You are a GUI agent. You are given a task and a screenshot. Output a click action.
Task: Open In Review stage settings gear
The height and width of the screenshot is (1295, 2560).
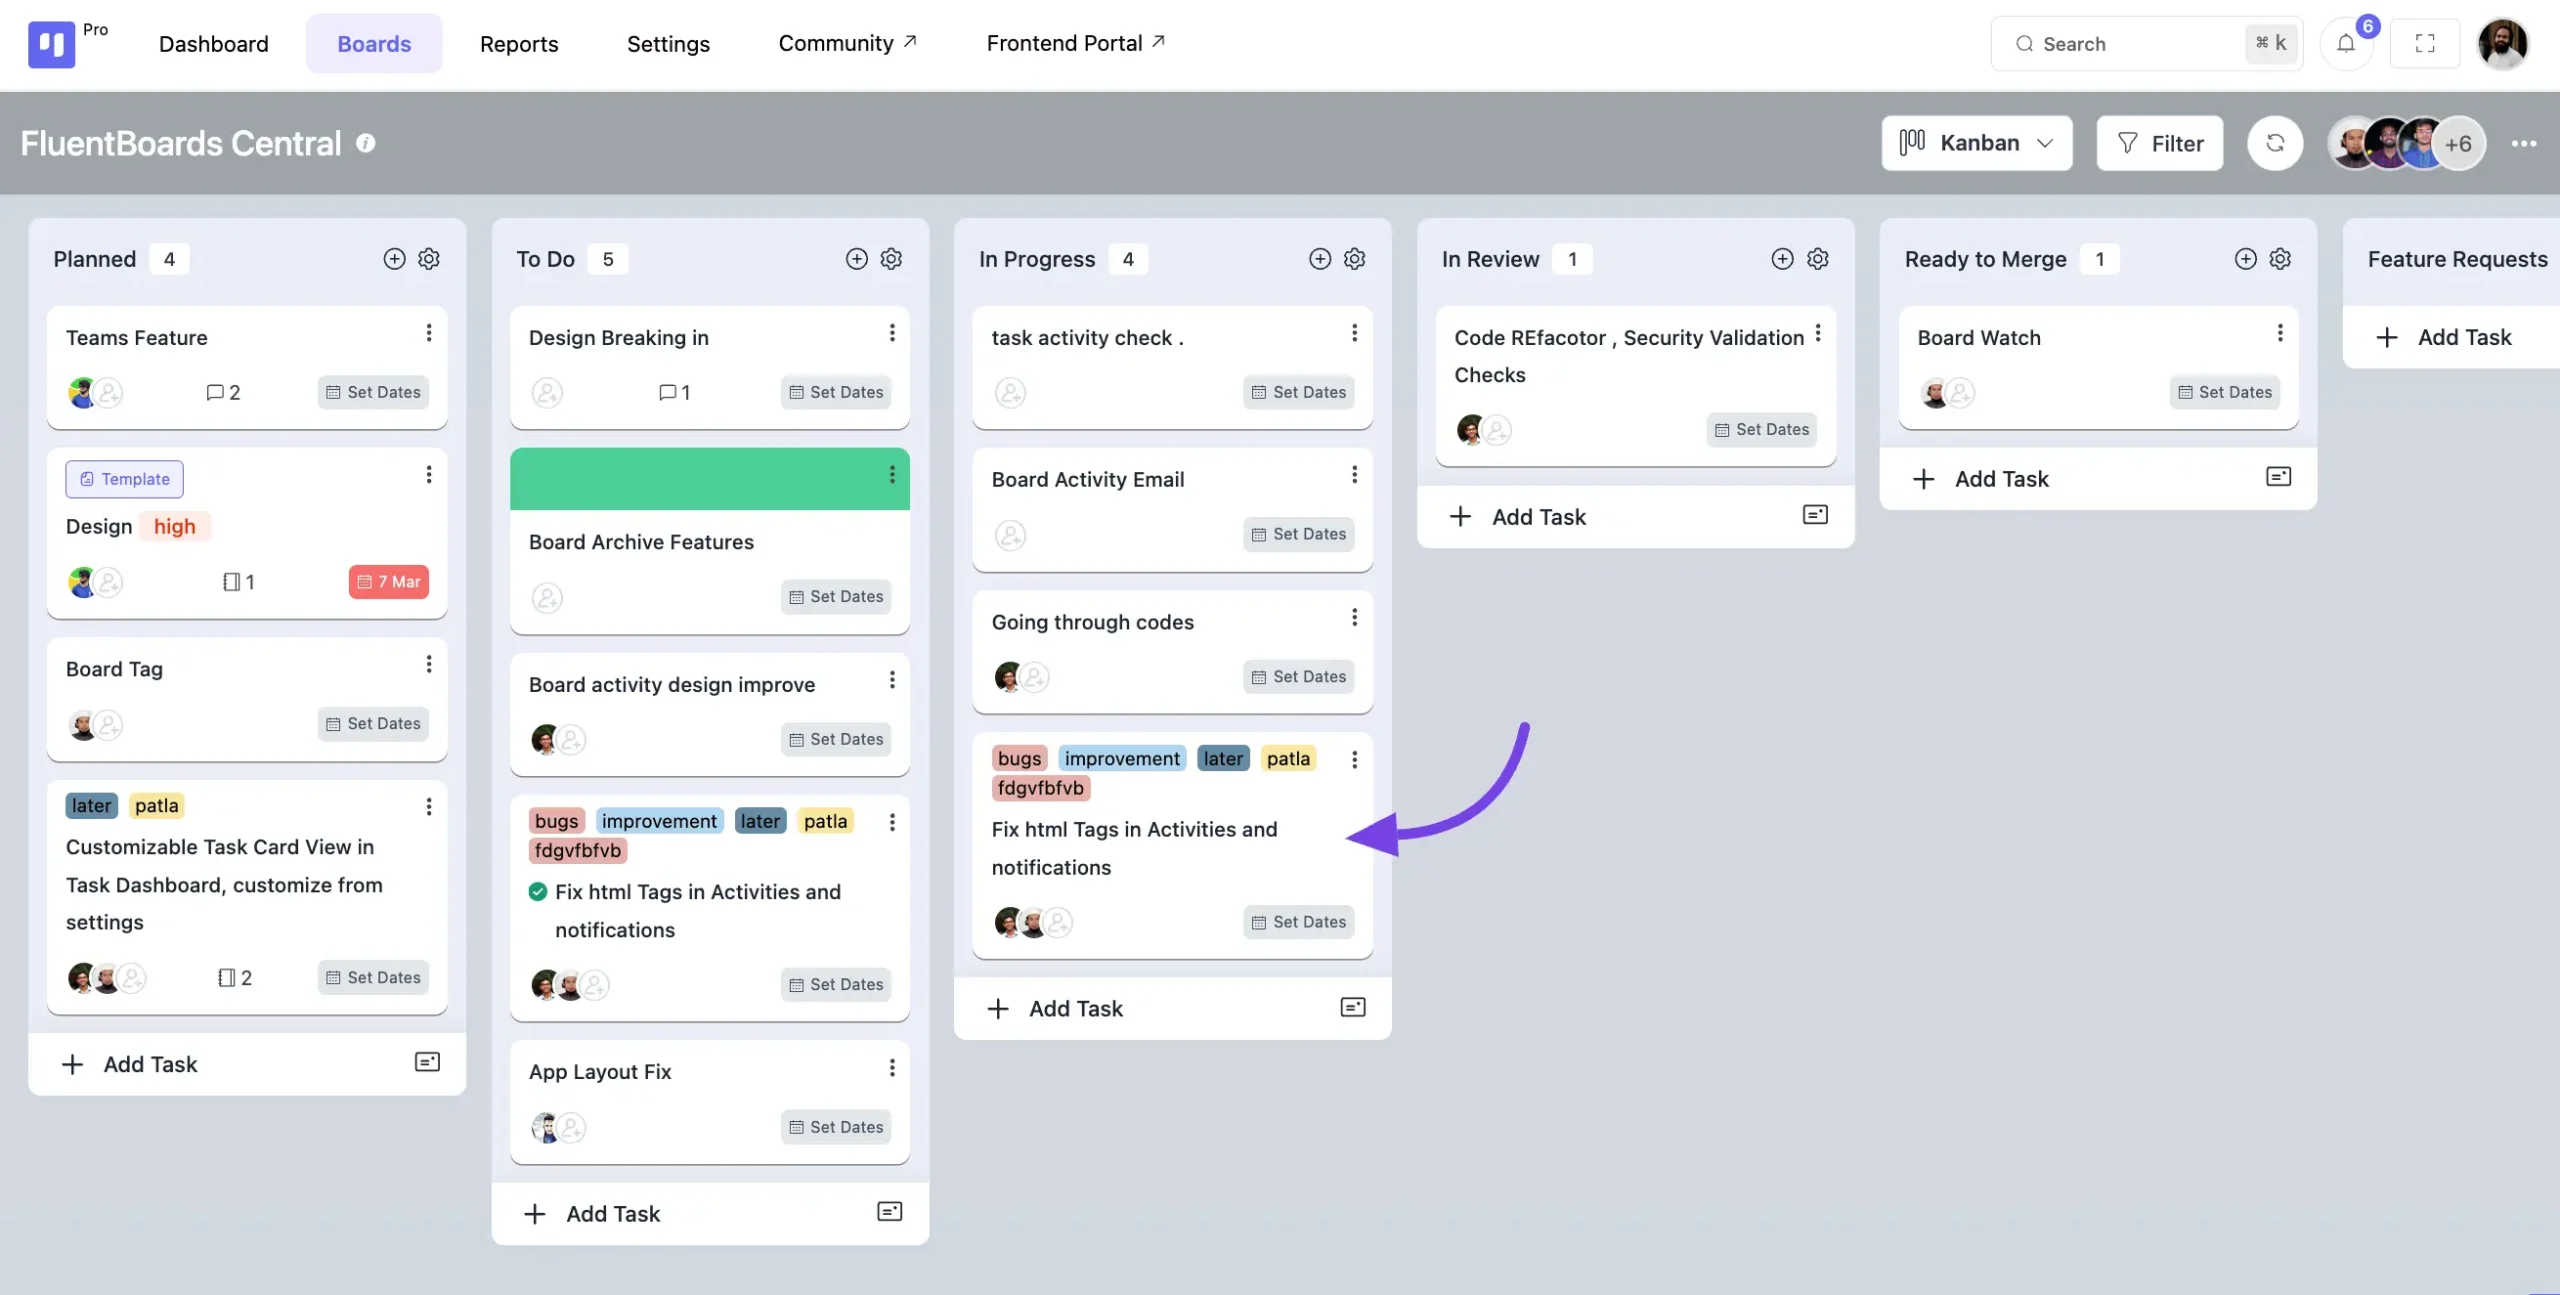point(1817,259)
